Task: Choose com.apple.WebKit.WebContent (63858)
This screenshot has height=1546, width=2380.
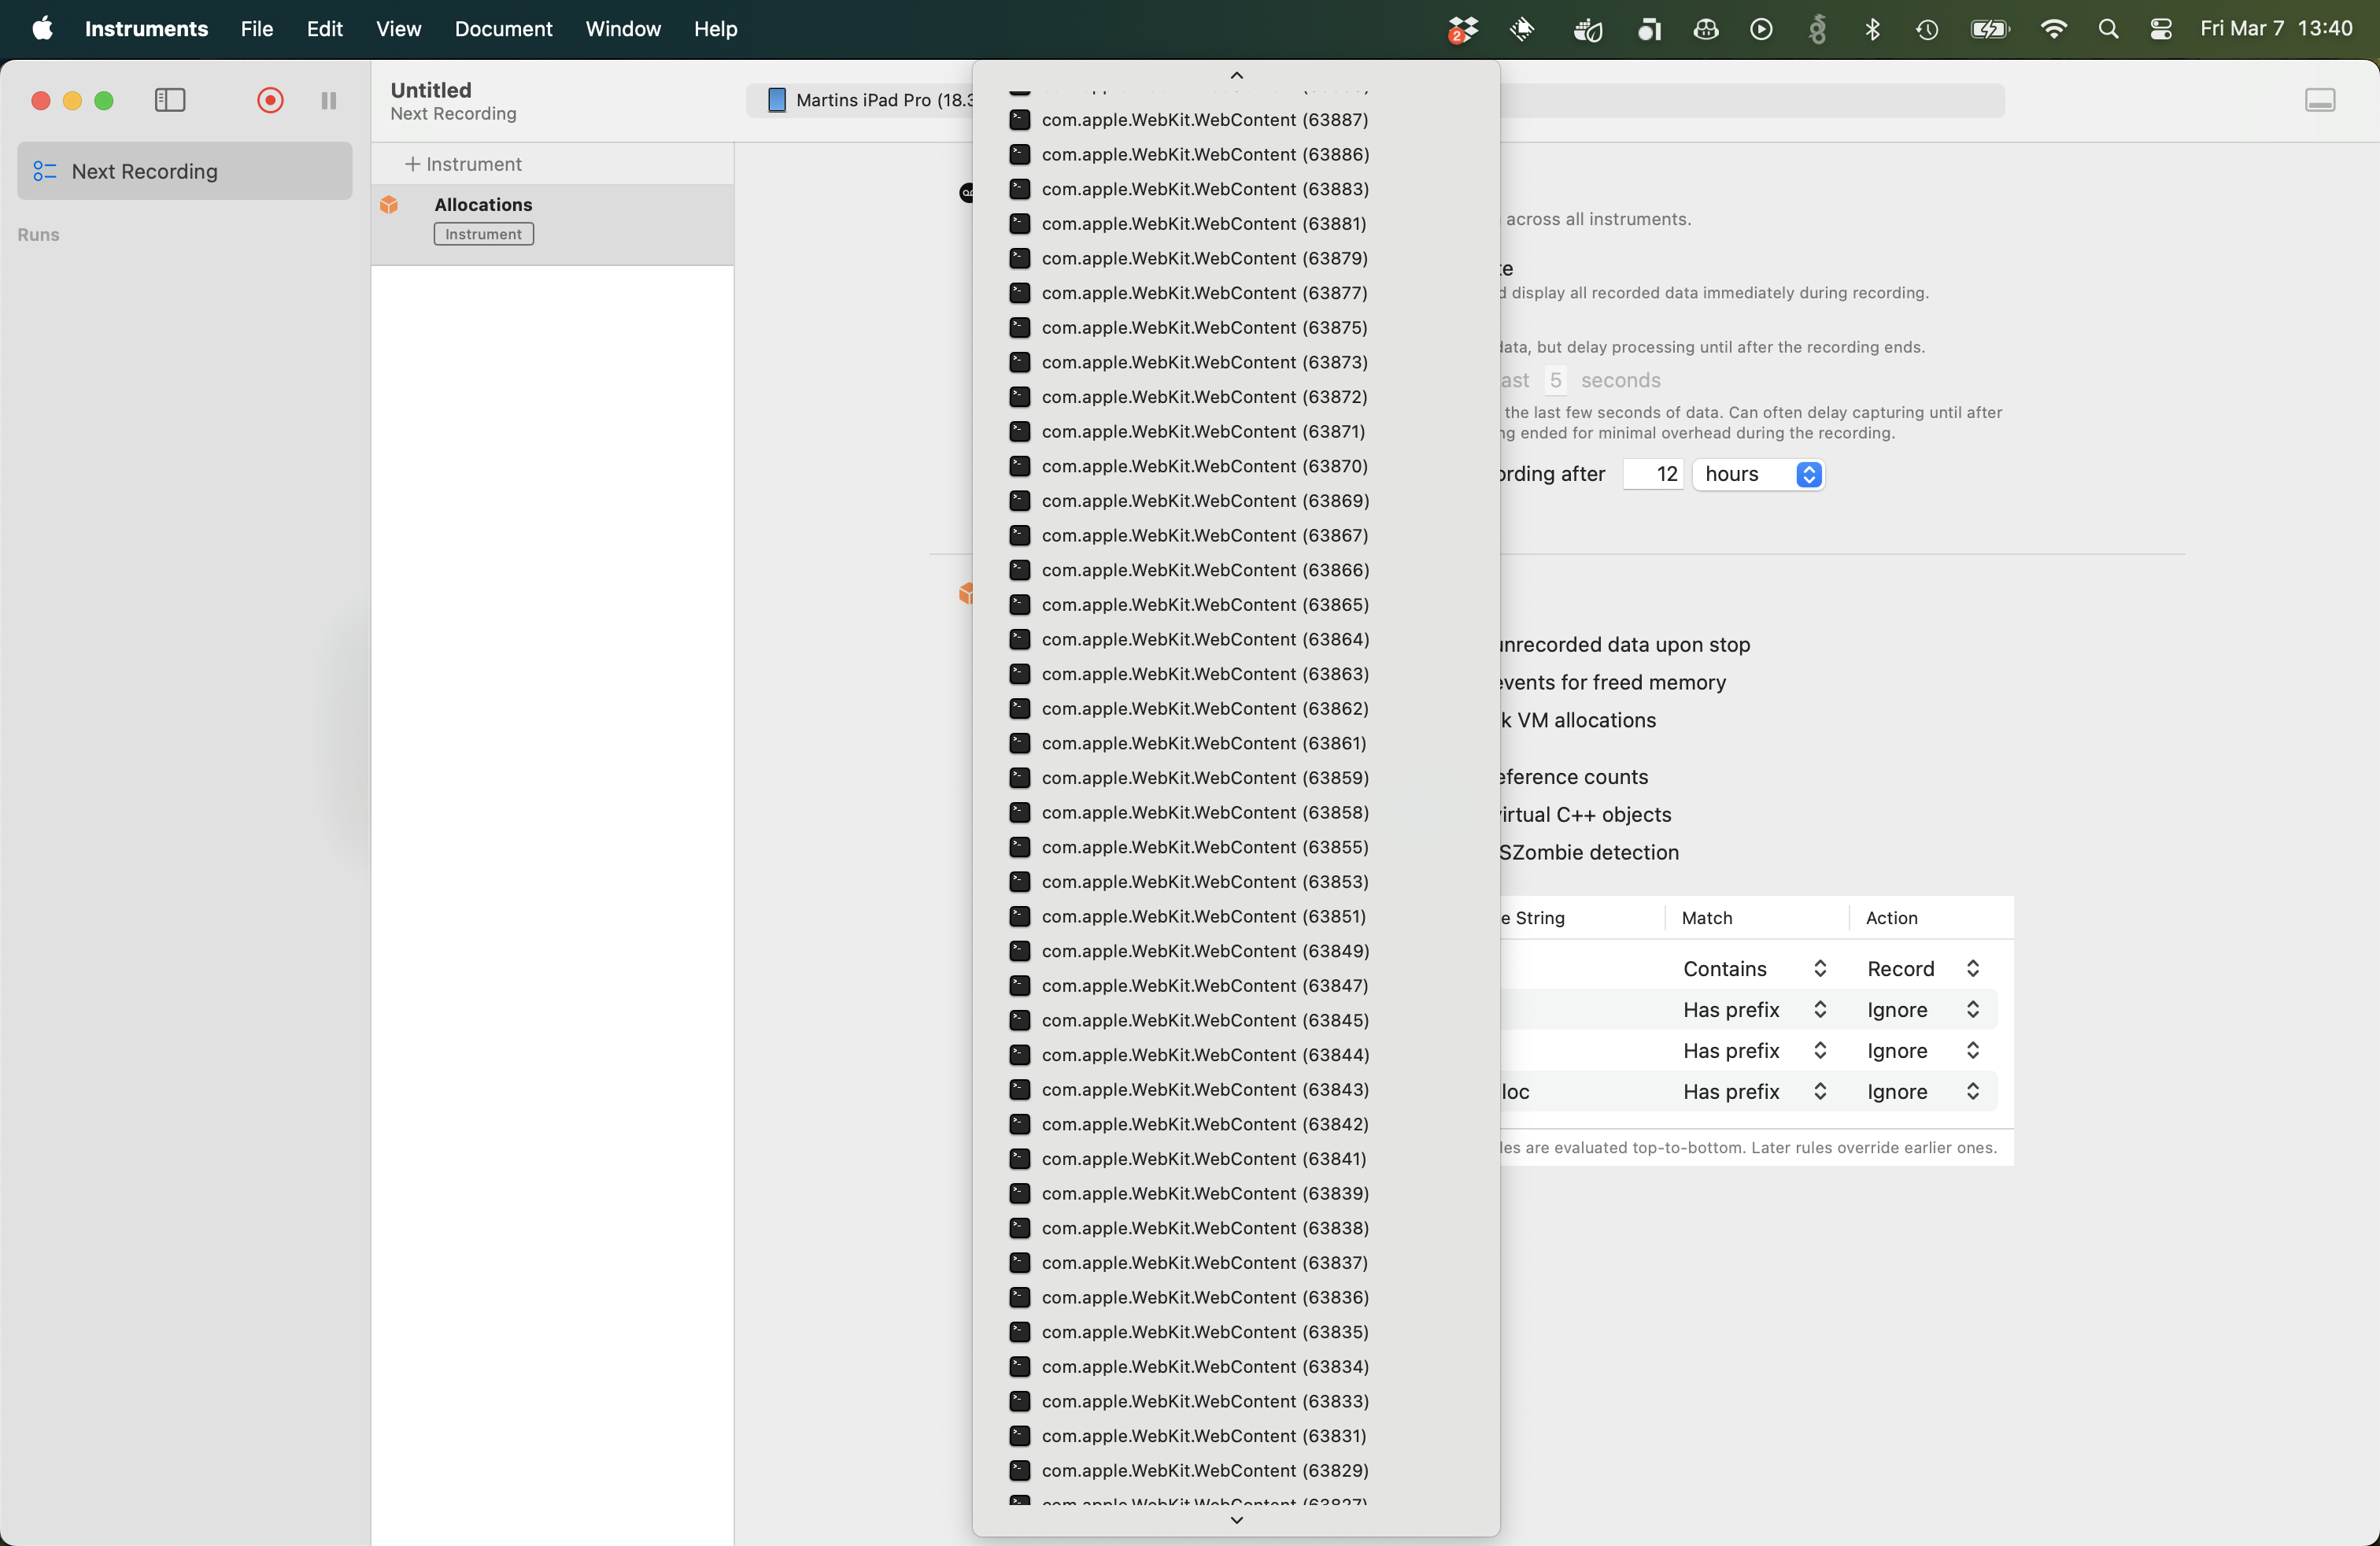Action: coord(1236,812)
